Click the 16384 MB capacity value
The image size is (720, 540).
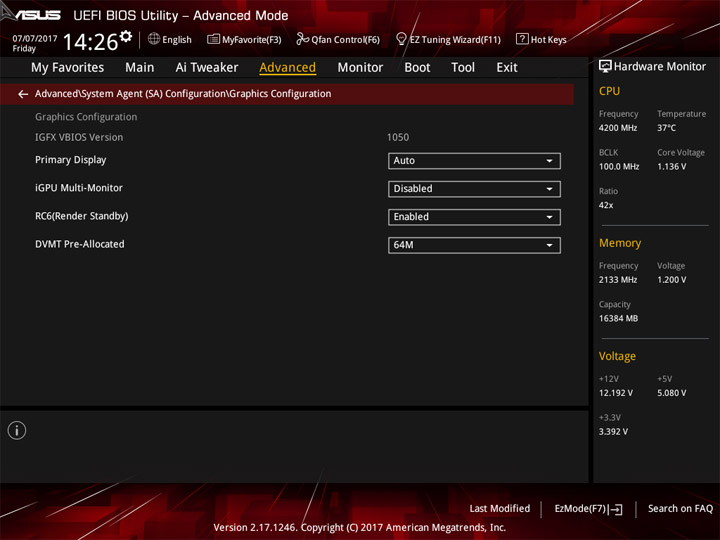tap(619, 318)
